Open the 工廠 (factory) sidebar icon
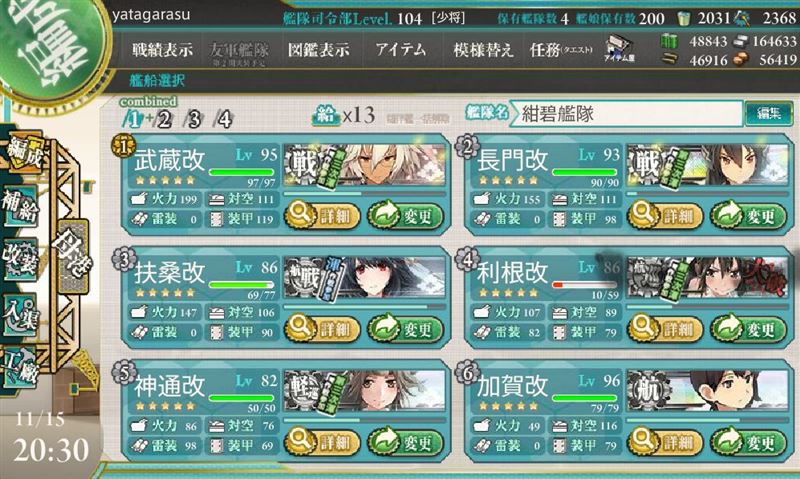Screen dimensions: 800x479 pos(20,368)
